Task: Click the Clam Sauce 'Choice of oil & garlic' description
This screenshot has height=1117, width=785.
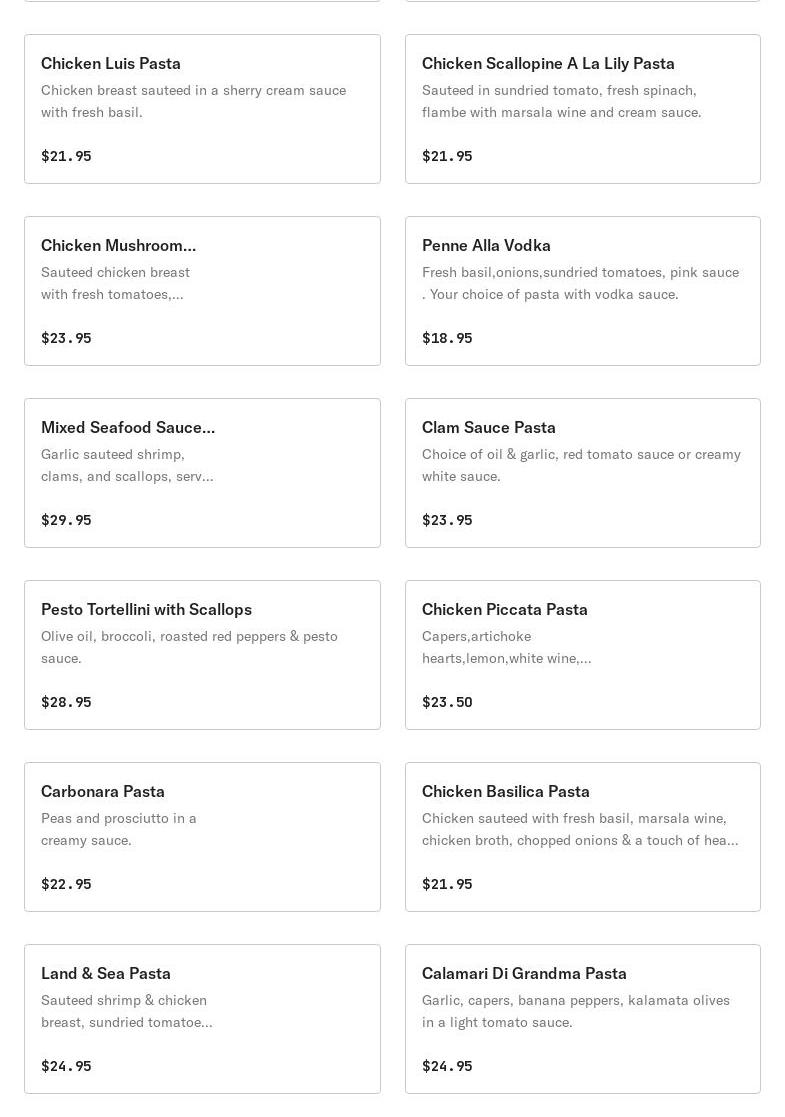Action: (581, 465)
